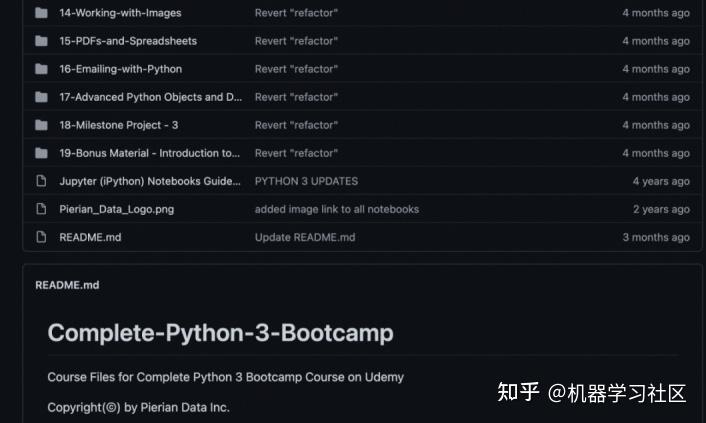The image size is (706, 423).
Task: Open the Pierian_Data_Logo.png file
Action: [x=117, y=209]
